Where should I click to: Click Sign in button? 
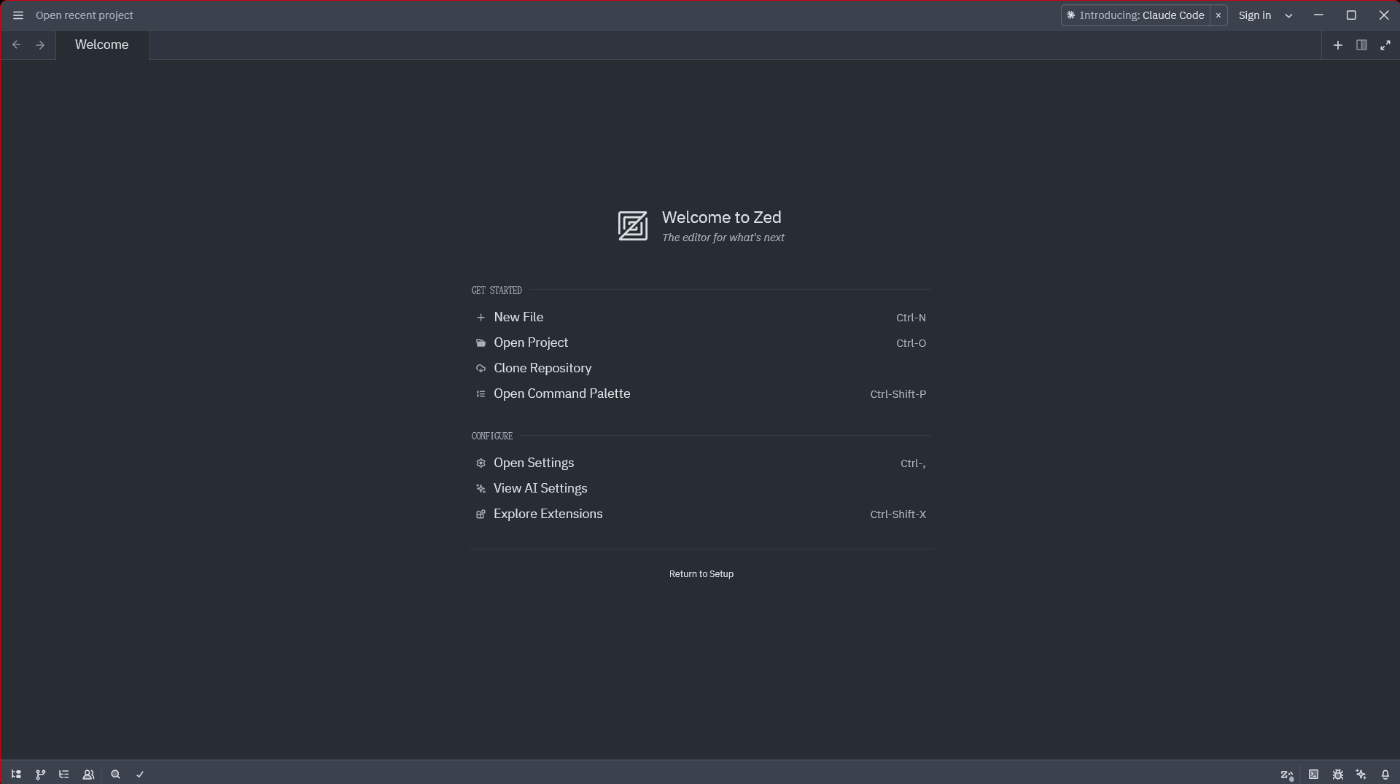point(1254,15)
